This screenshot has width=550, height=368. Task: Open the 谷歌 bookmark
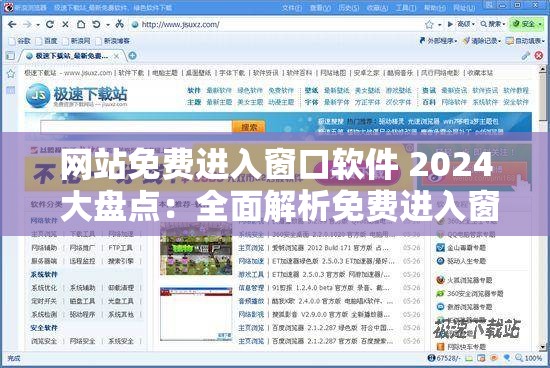pos(20,41)
